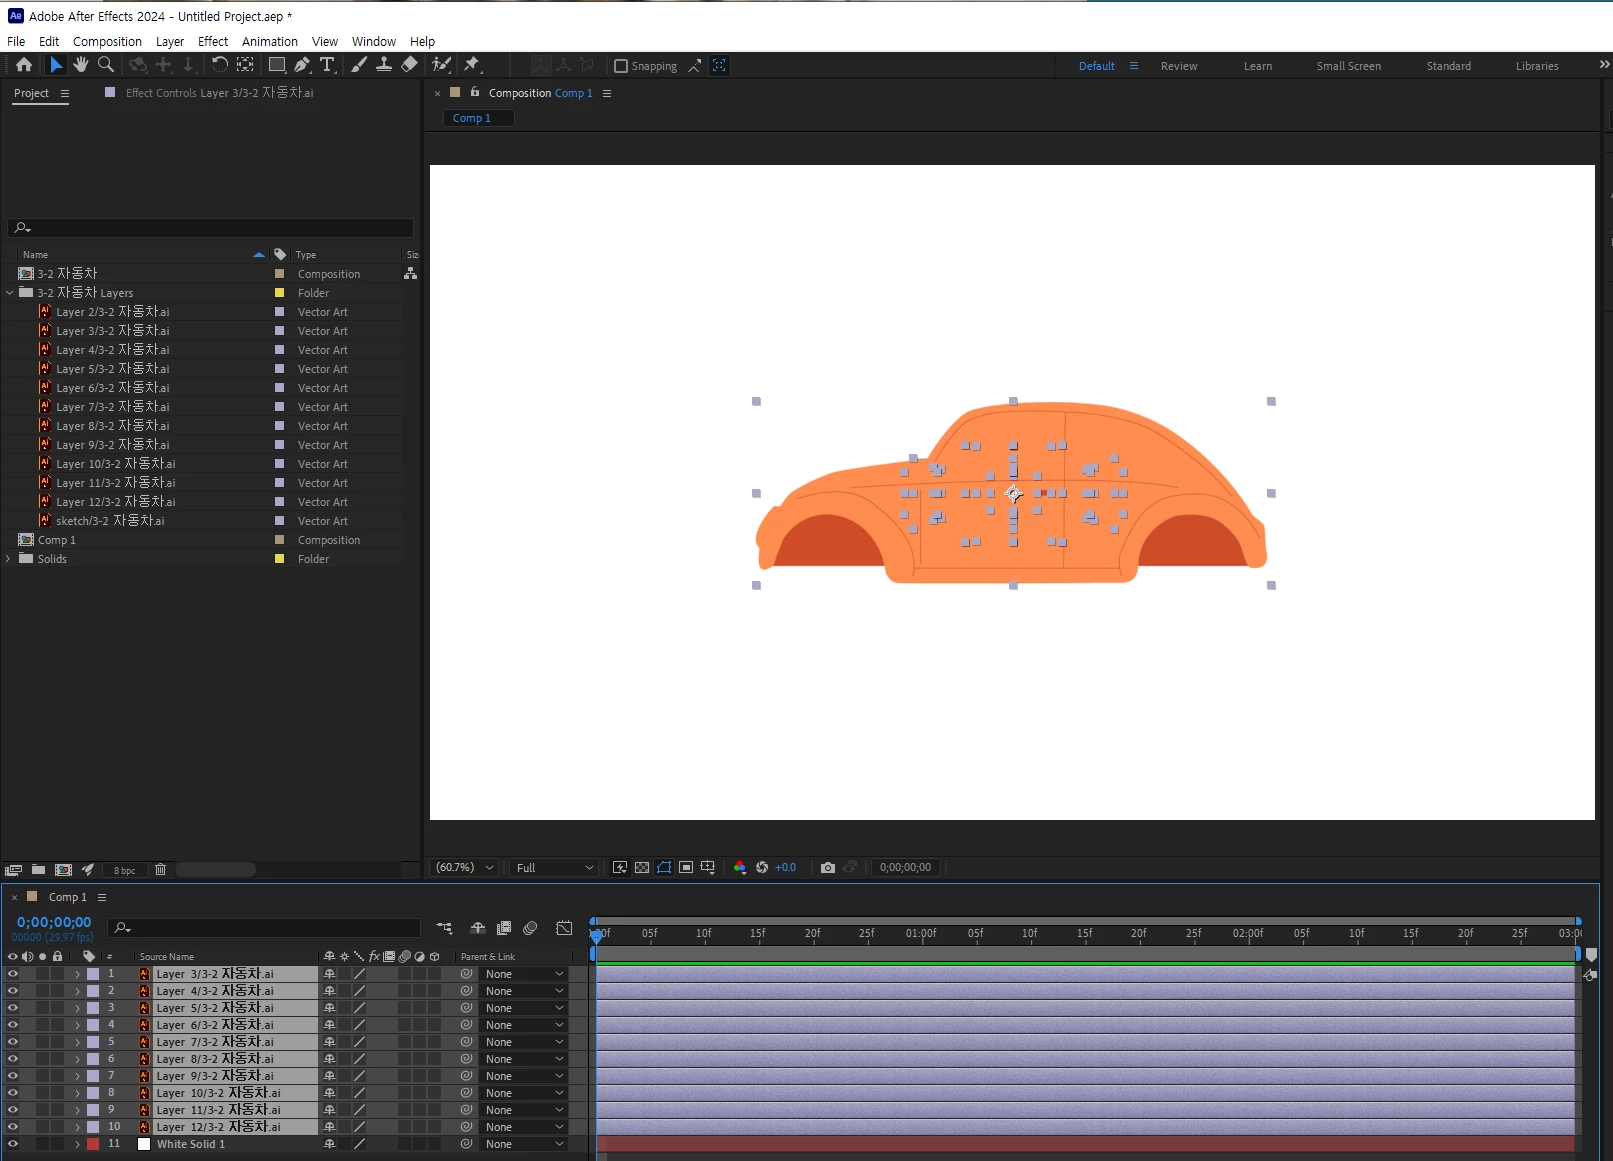
Task: Select the Brush tool
Action: tap(358, 65)
